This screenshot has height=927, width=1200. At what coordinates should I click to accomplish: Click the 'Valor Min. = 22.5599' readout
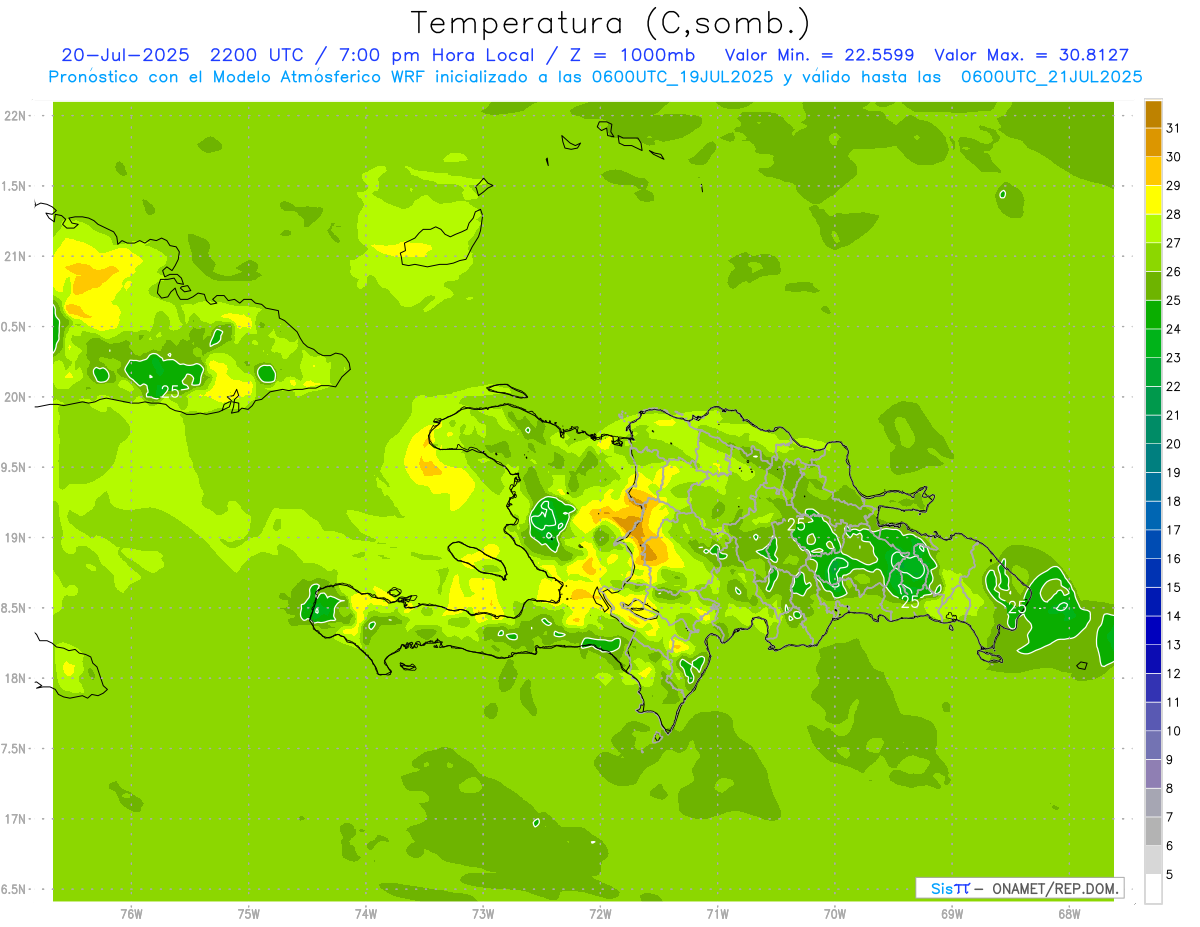[x=819, y=55]
